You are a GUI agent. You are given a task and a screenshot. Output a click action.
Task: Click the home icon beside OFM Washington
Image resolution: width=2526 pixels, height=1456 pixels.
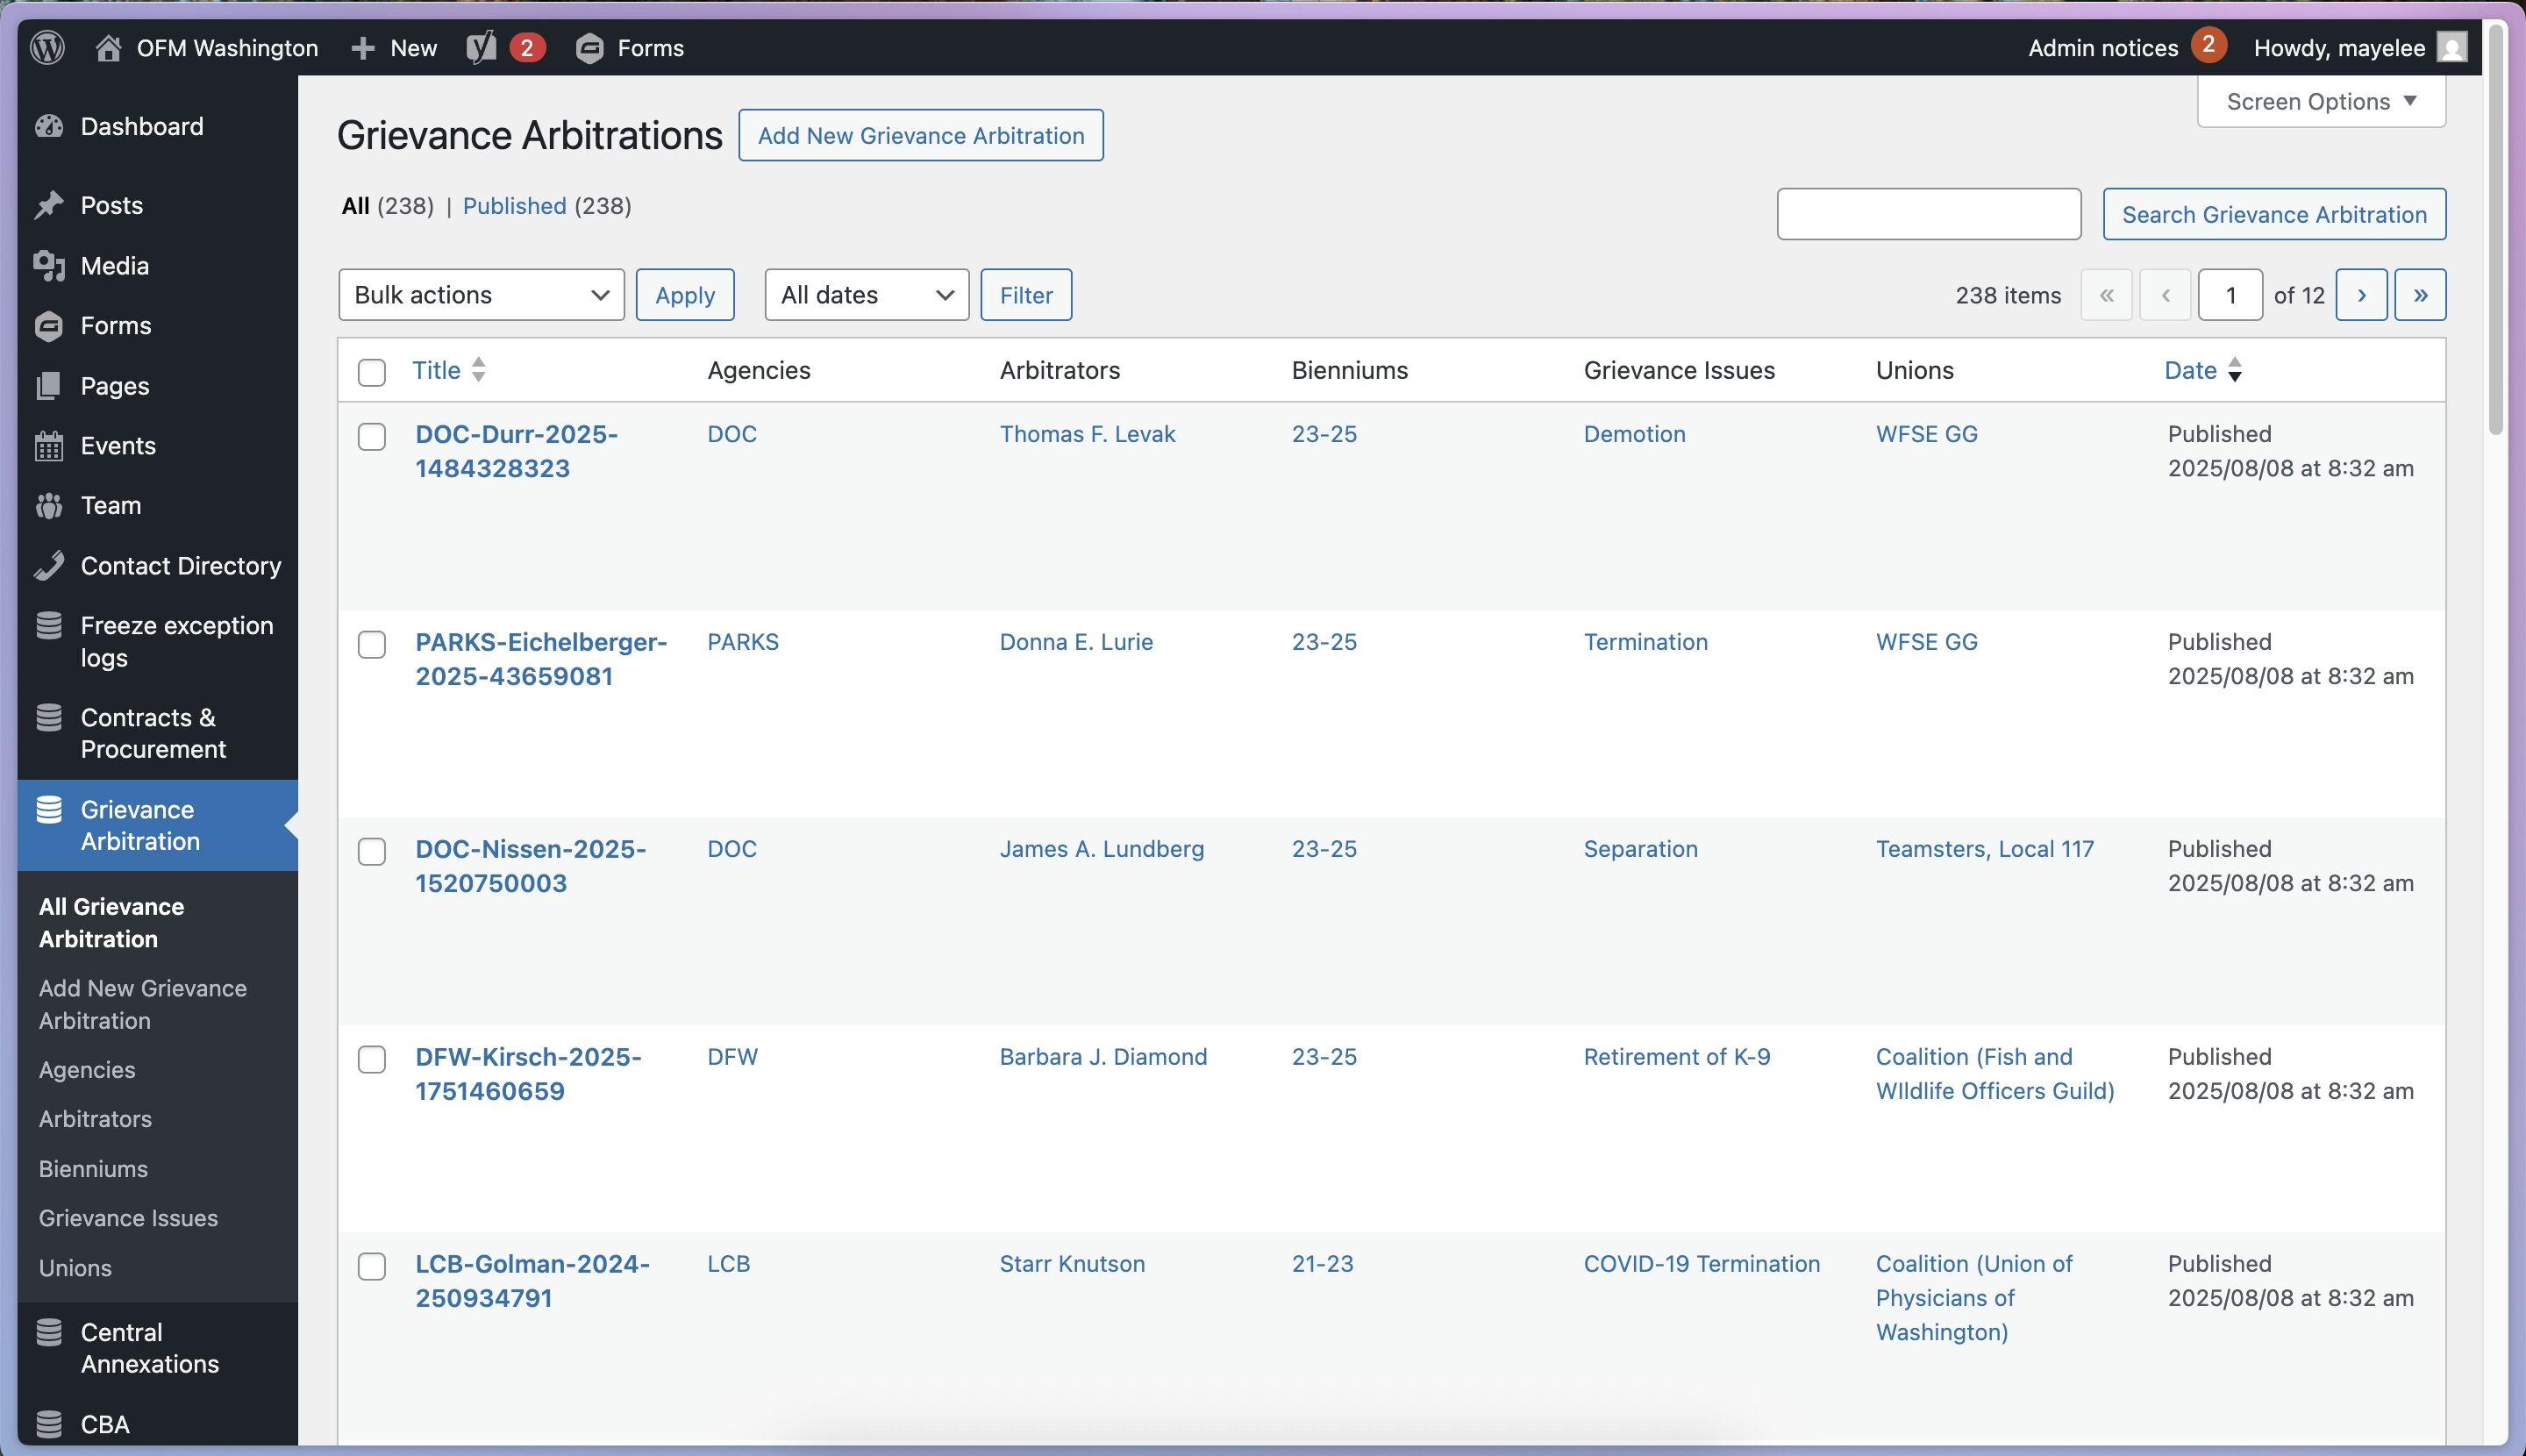pyautogui.click(x=108, y=47)
